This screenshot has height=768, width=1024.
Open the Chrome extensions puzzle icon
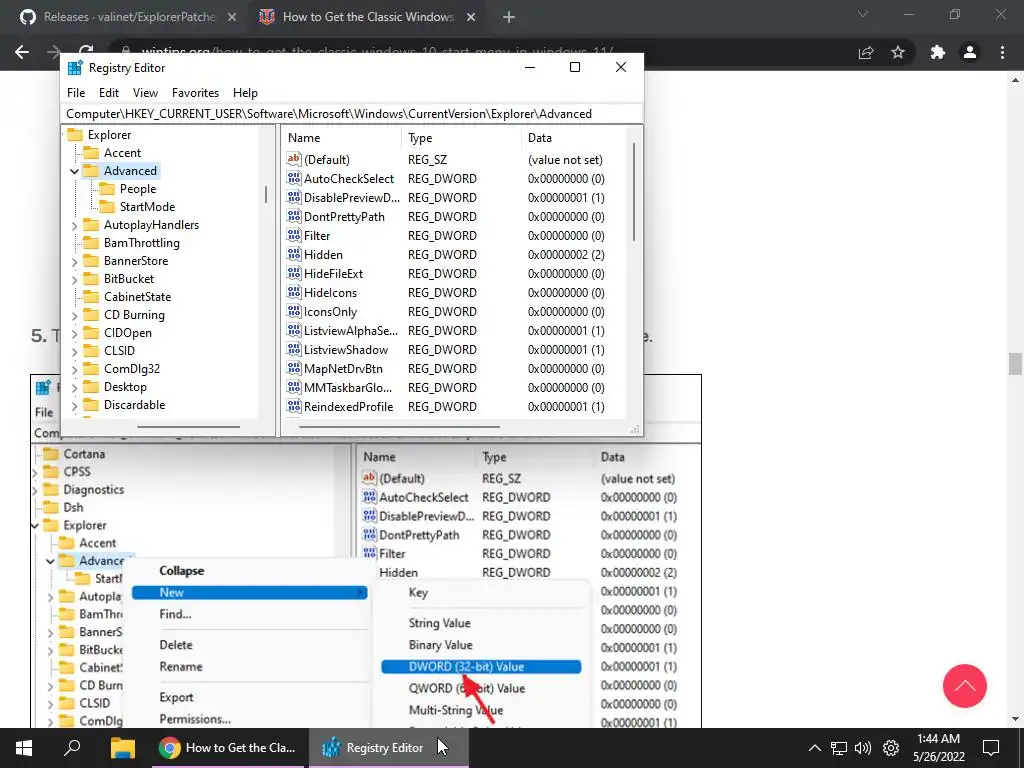tap(938, 52)
